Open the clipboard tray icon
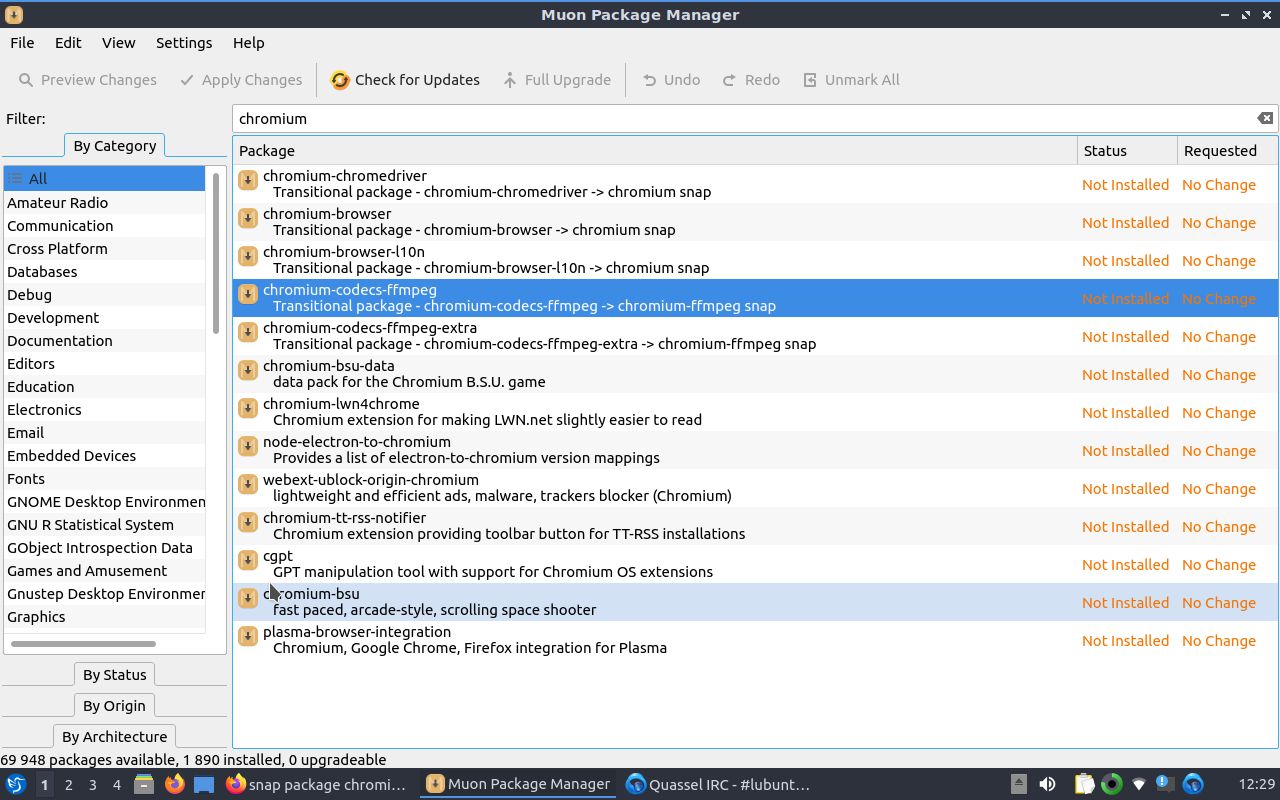 coord(1084,784)
